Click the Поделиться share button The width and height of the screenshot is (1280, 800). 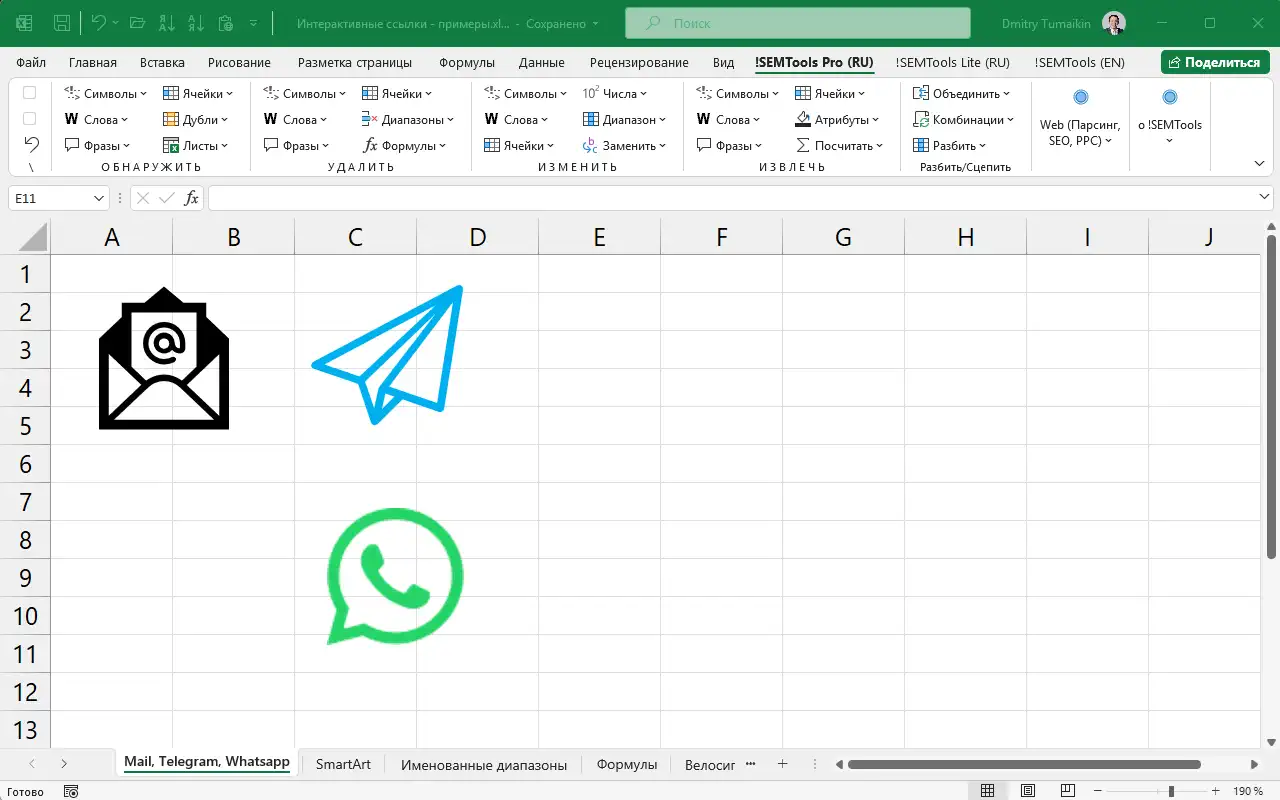(1215, 62)
